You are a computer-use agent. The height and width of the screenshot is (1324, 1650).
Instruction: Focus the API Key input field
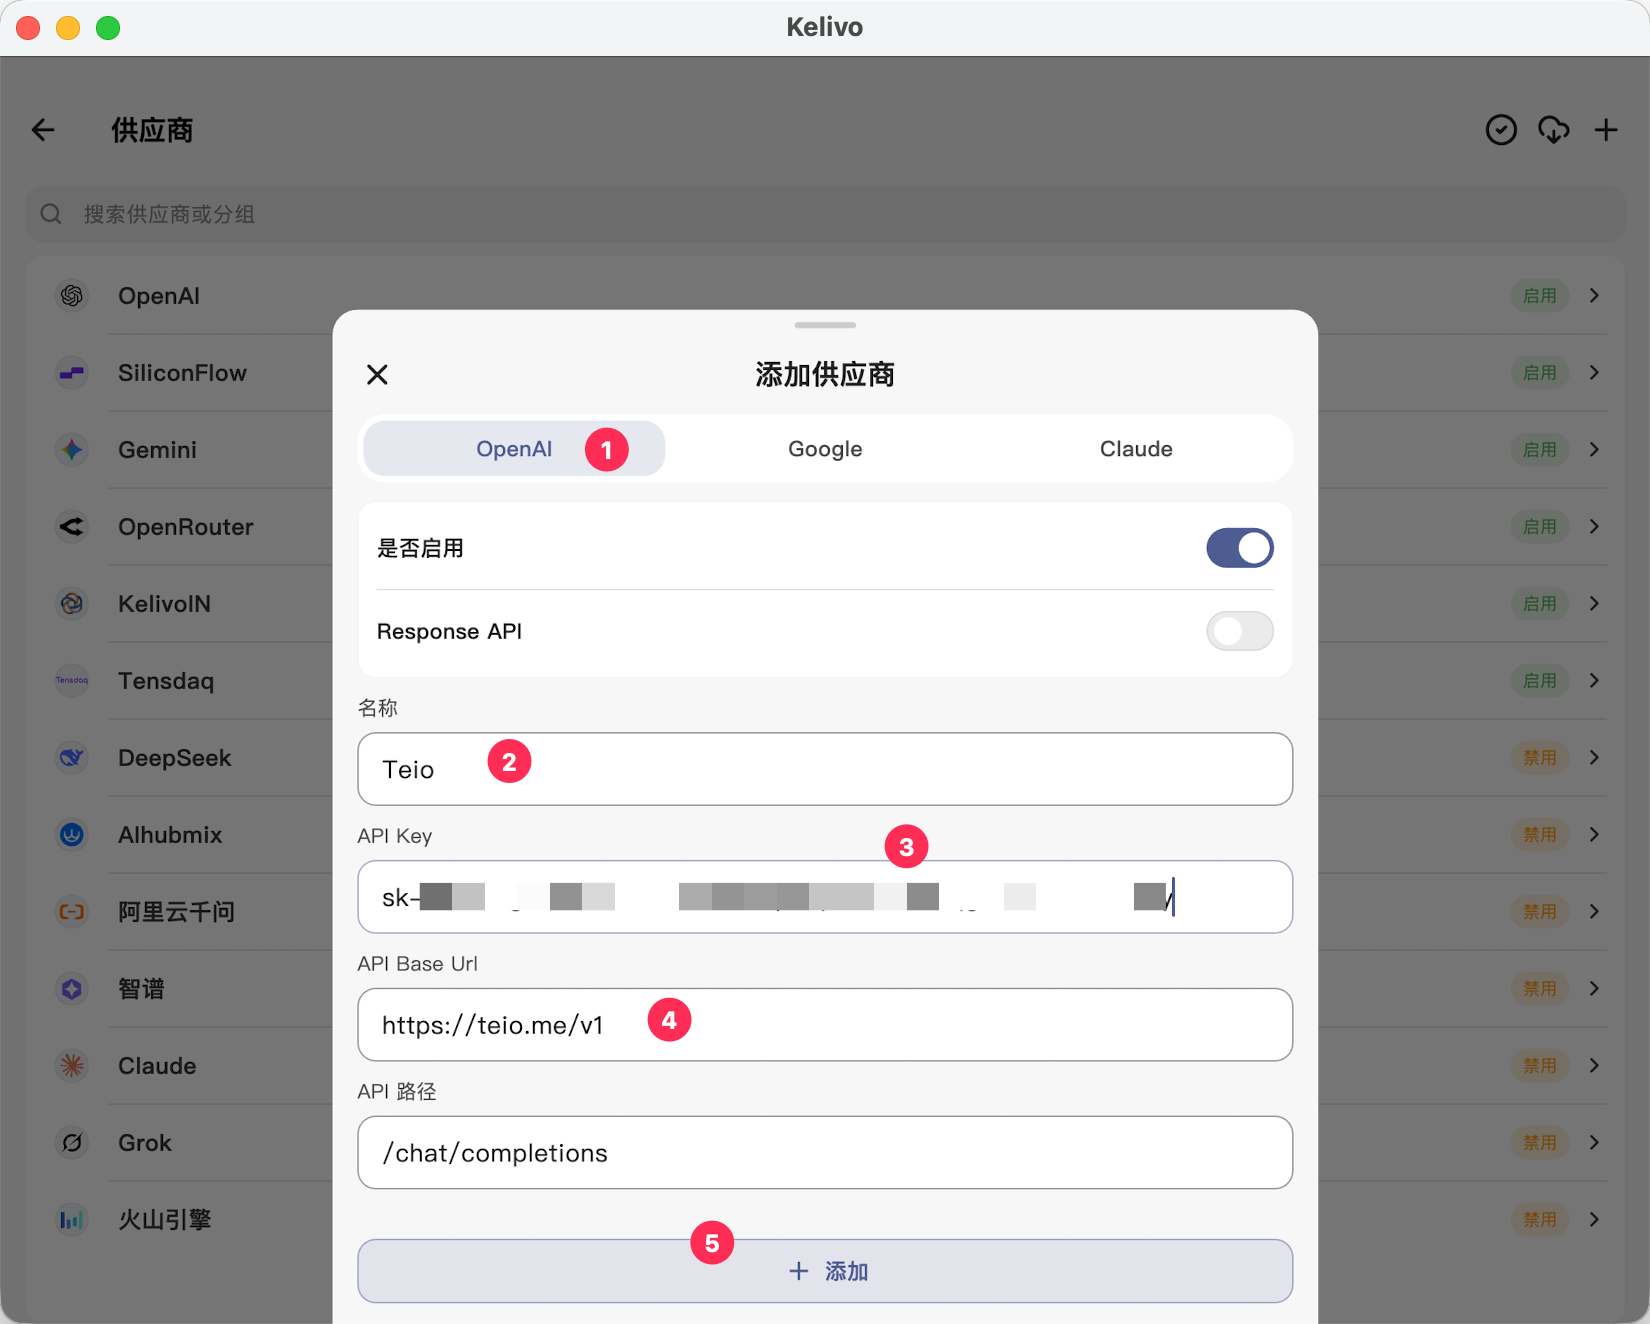click(825, 897)
